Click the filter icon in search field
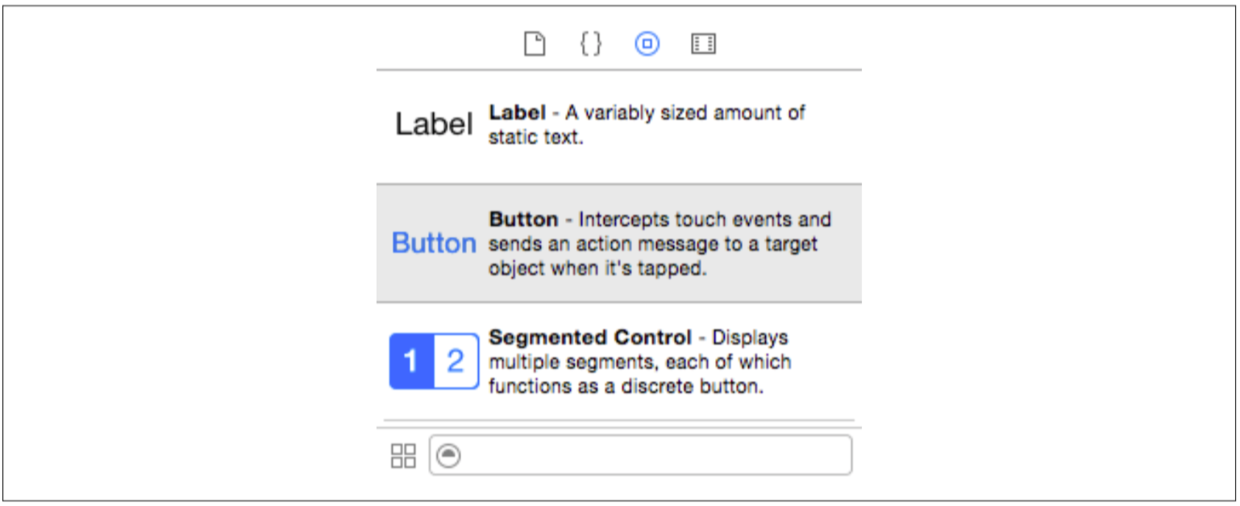Image resolution: width=1240 pixels, height=506 pixels. click(x=450, y=456)
